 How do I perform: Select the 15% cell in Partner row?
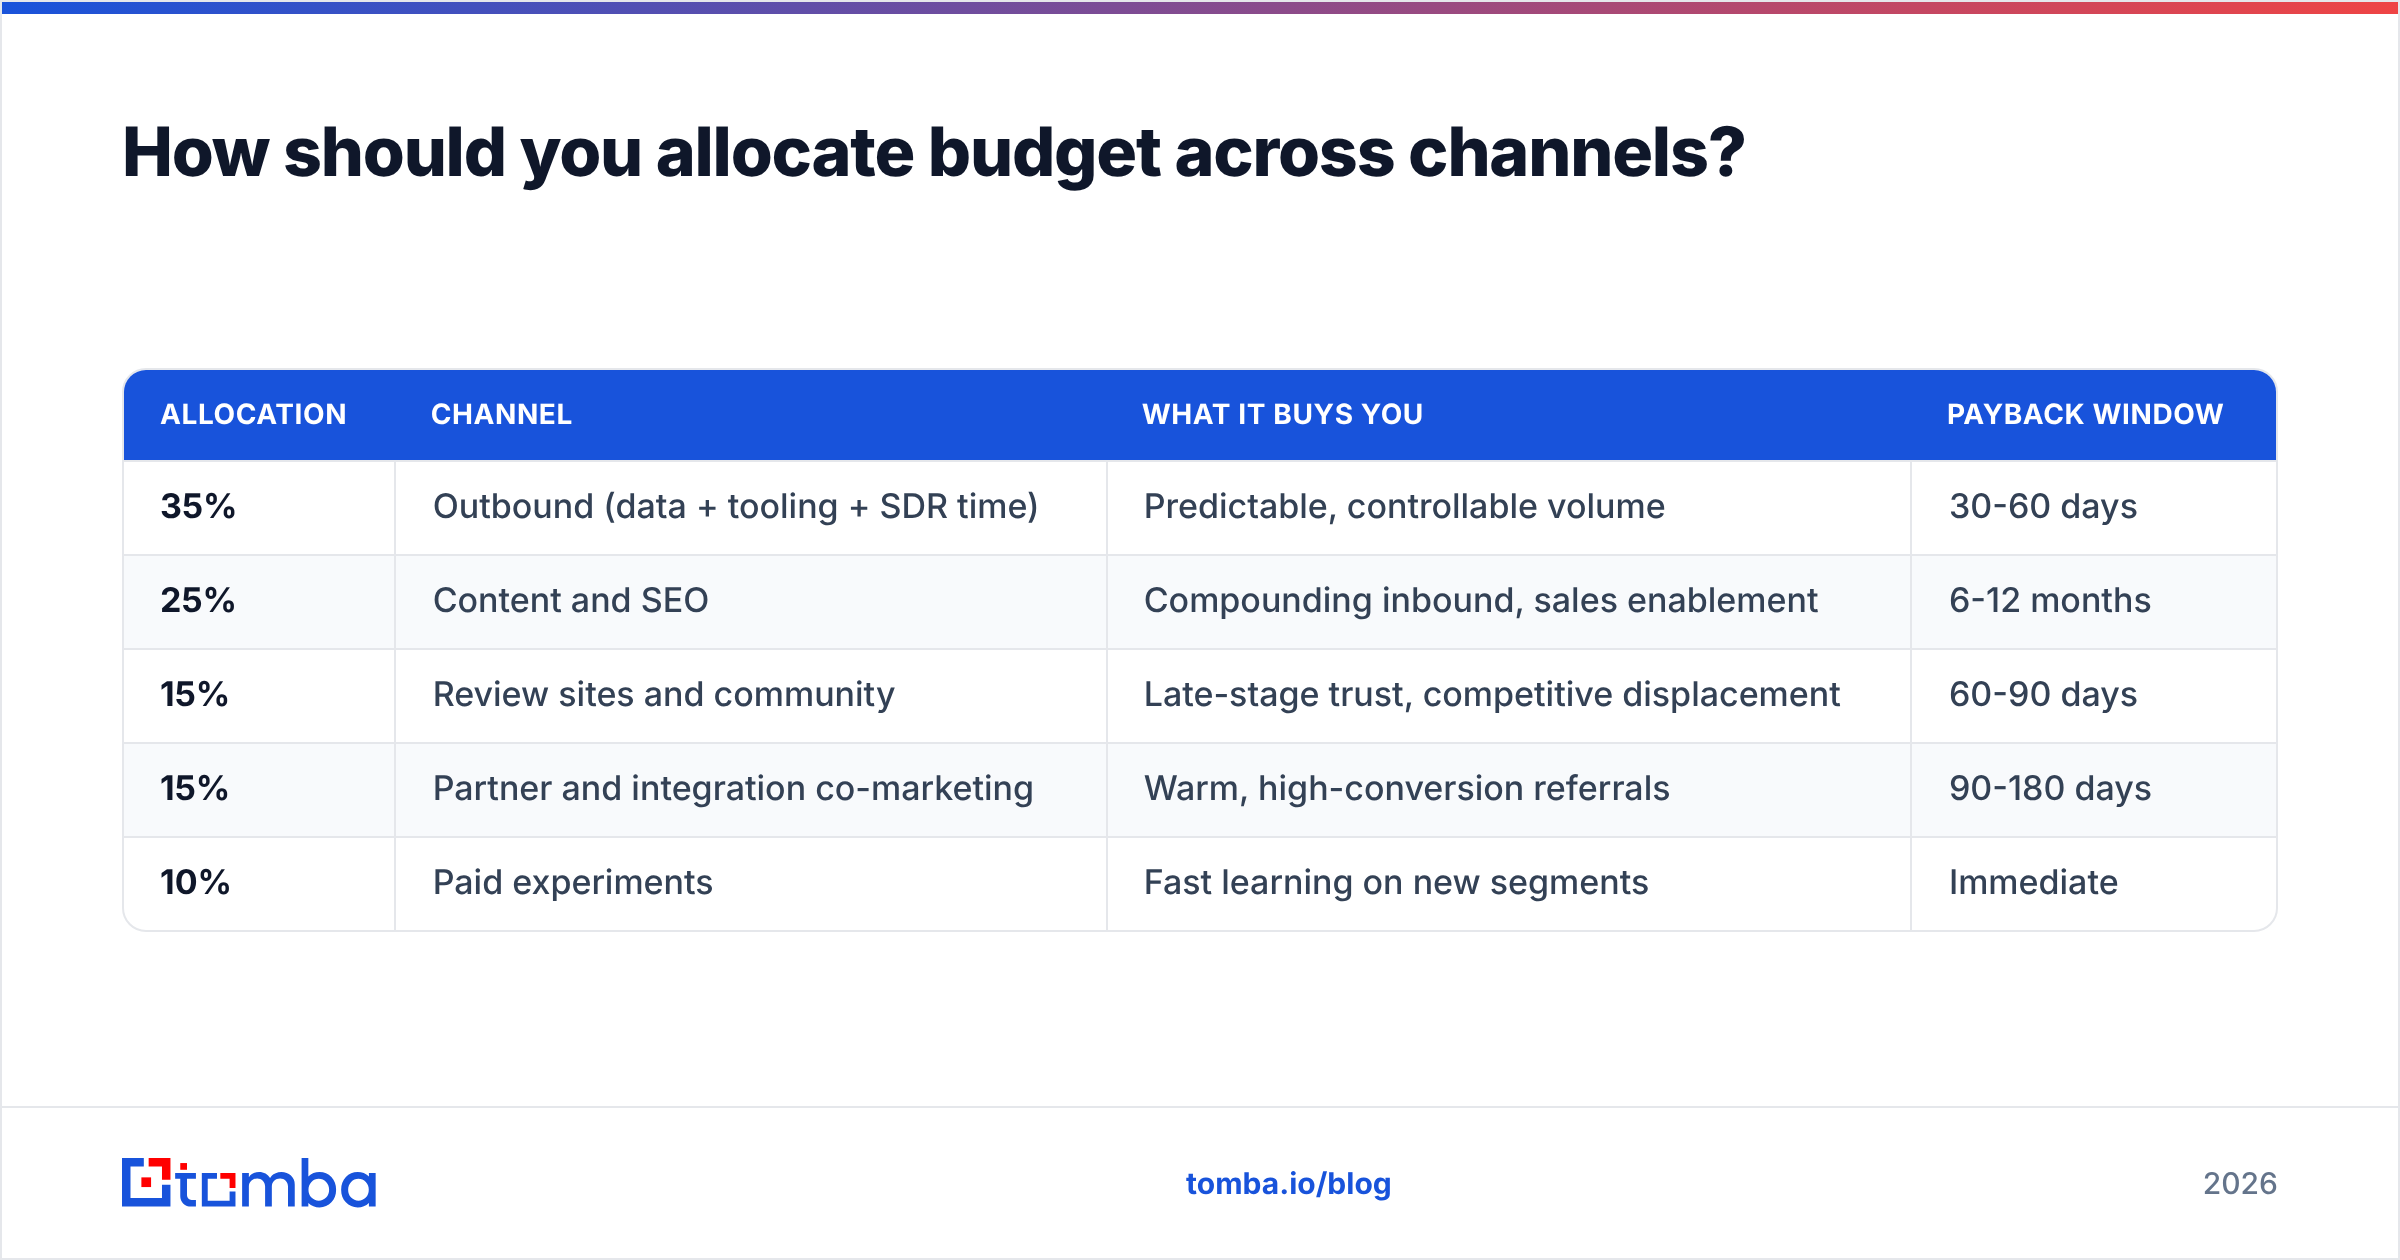259,789
